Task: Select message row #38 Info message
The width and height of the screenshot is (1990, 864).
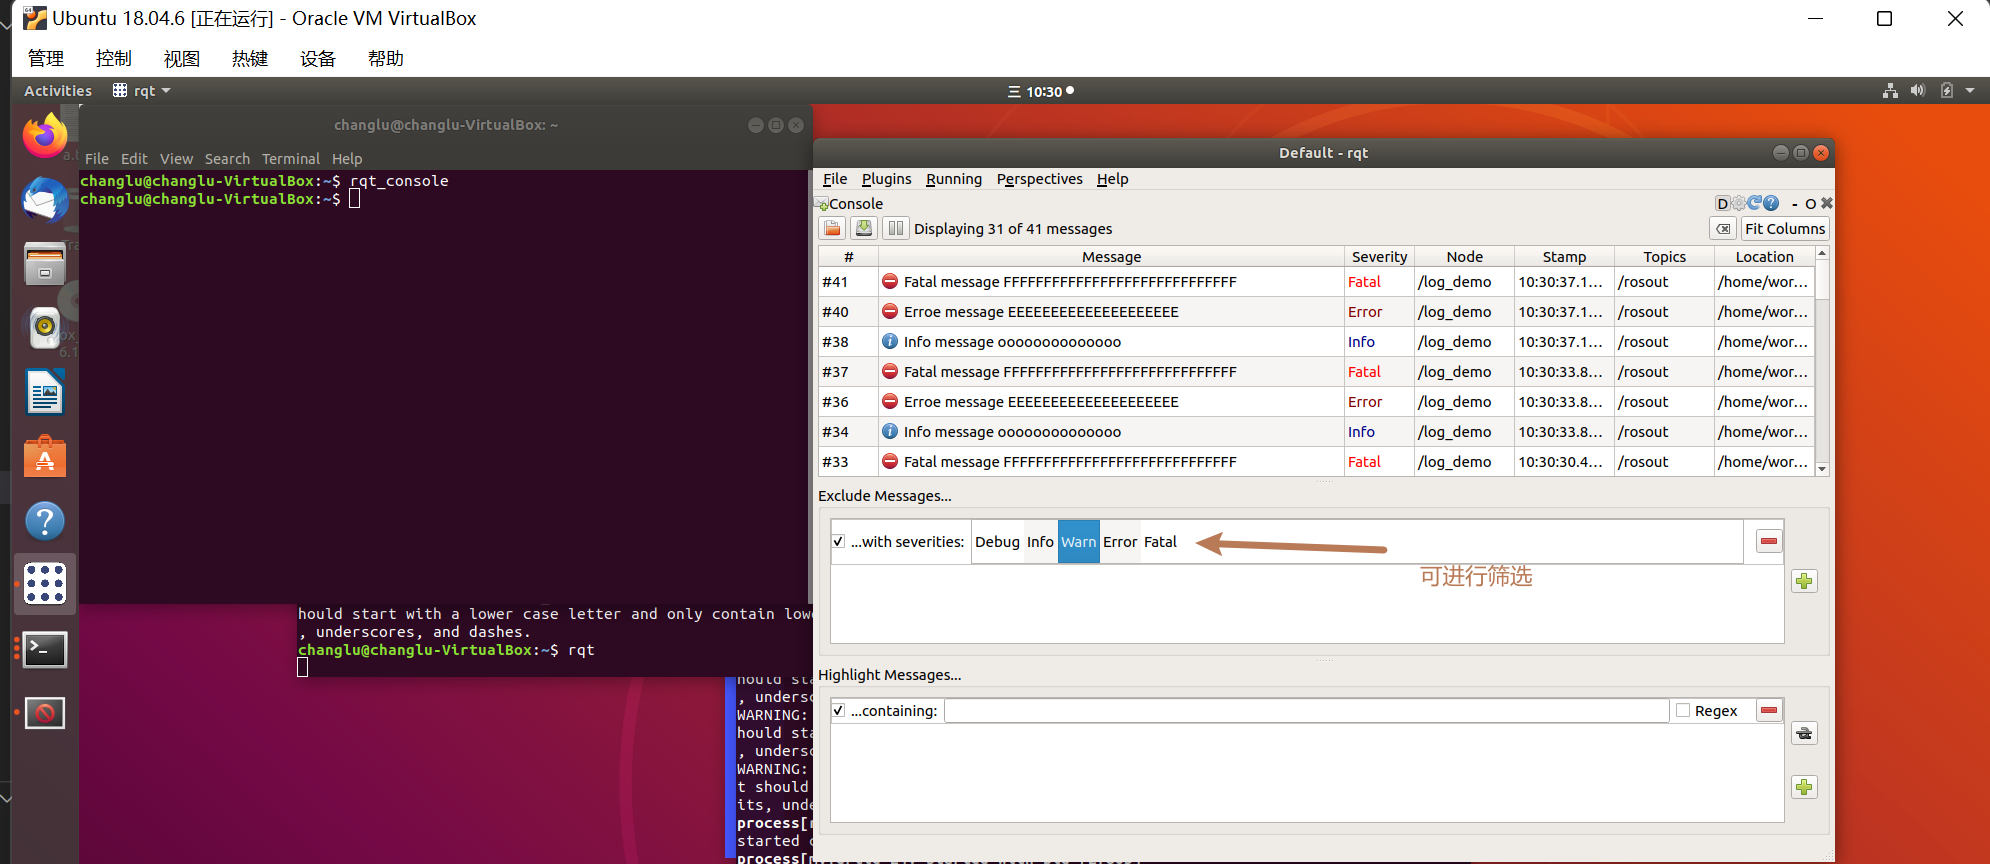Action: [1316, 342]
